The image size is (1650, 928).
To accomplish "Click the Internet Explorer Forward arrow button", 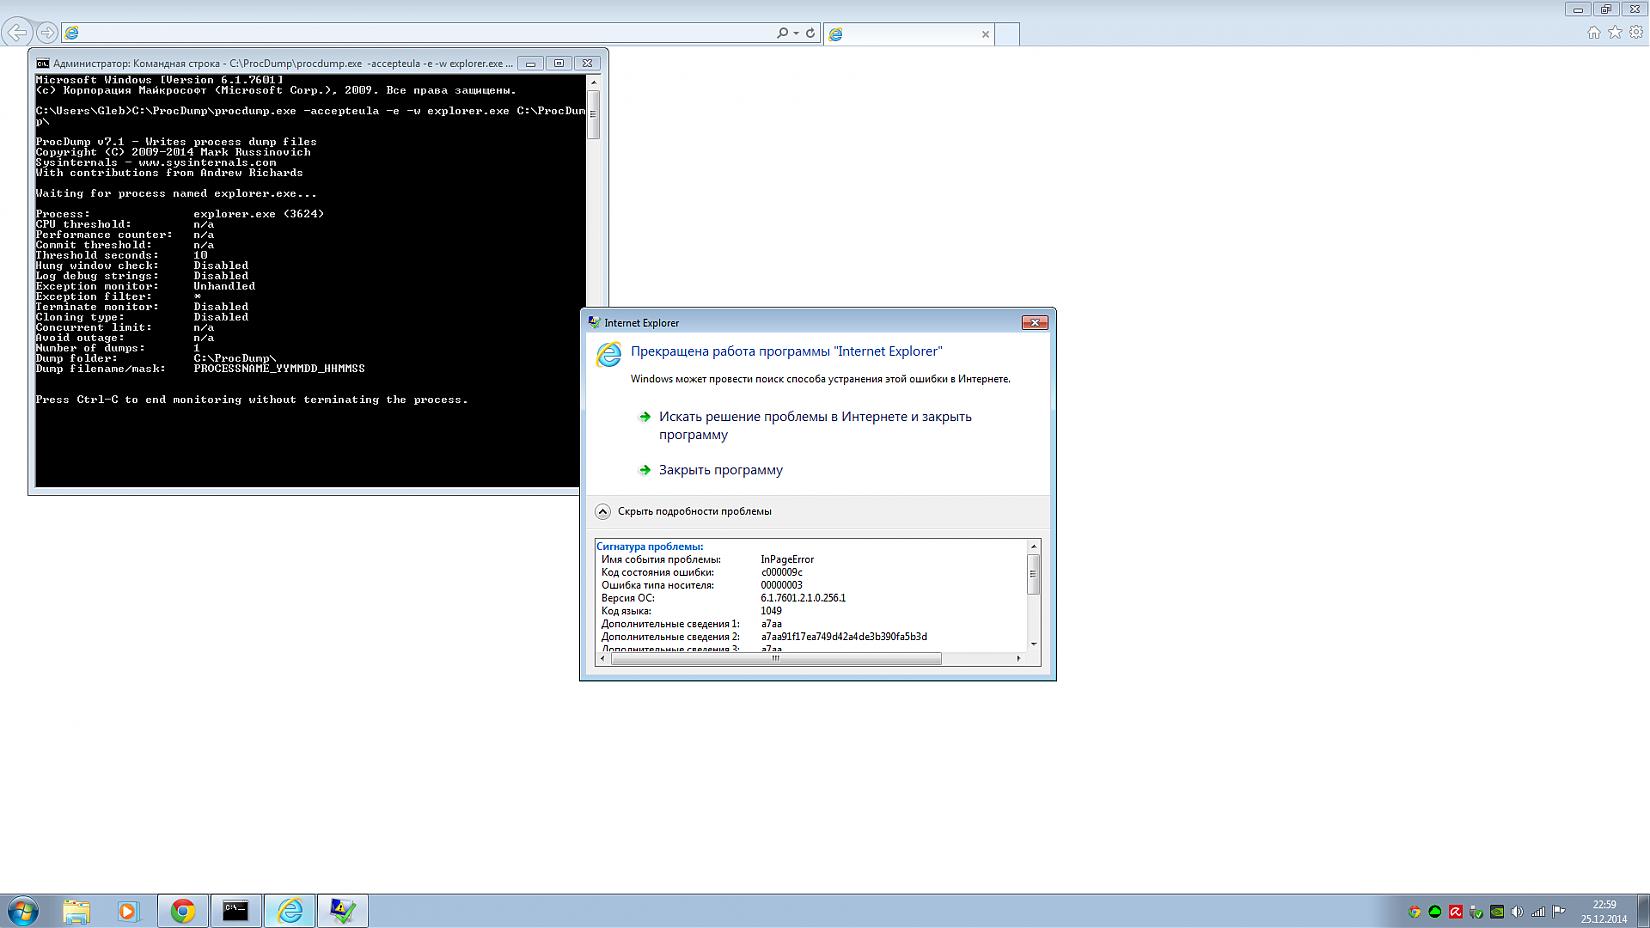I will (47, 33).
